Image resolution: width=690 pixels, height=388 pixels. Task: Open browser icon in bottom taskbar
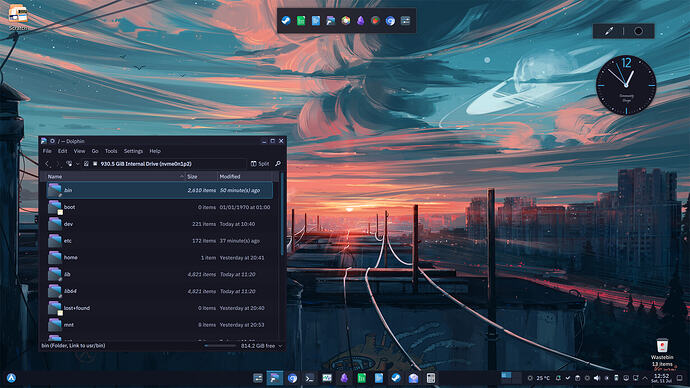coord(292,378)
